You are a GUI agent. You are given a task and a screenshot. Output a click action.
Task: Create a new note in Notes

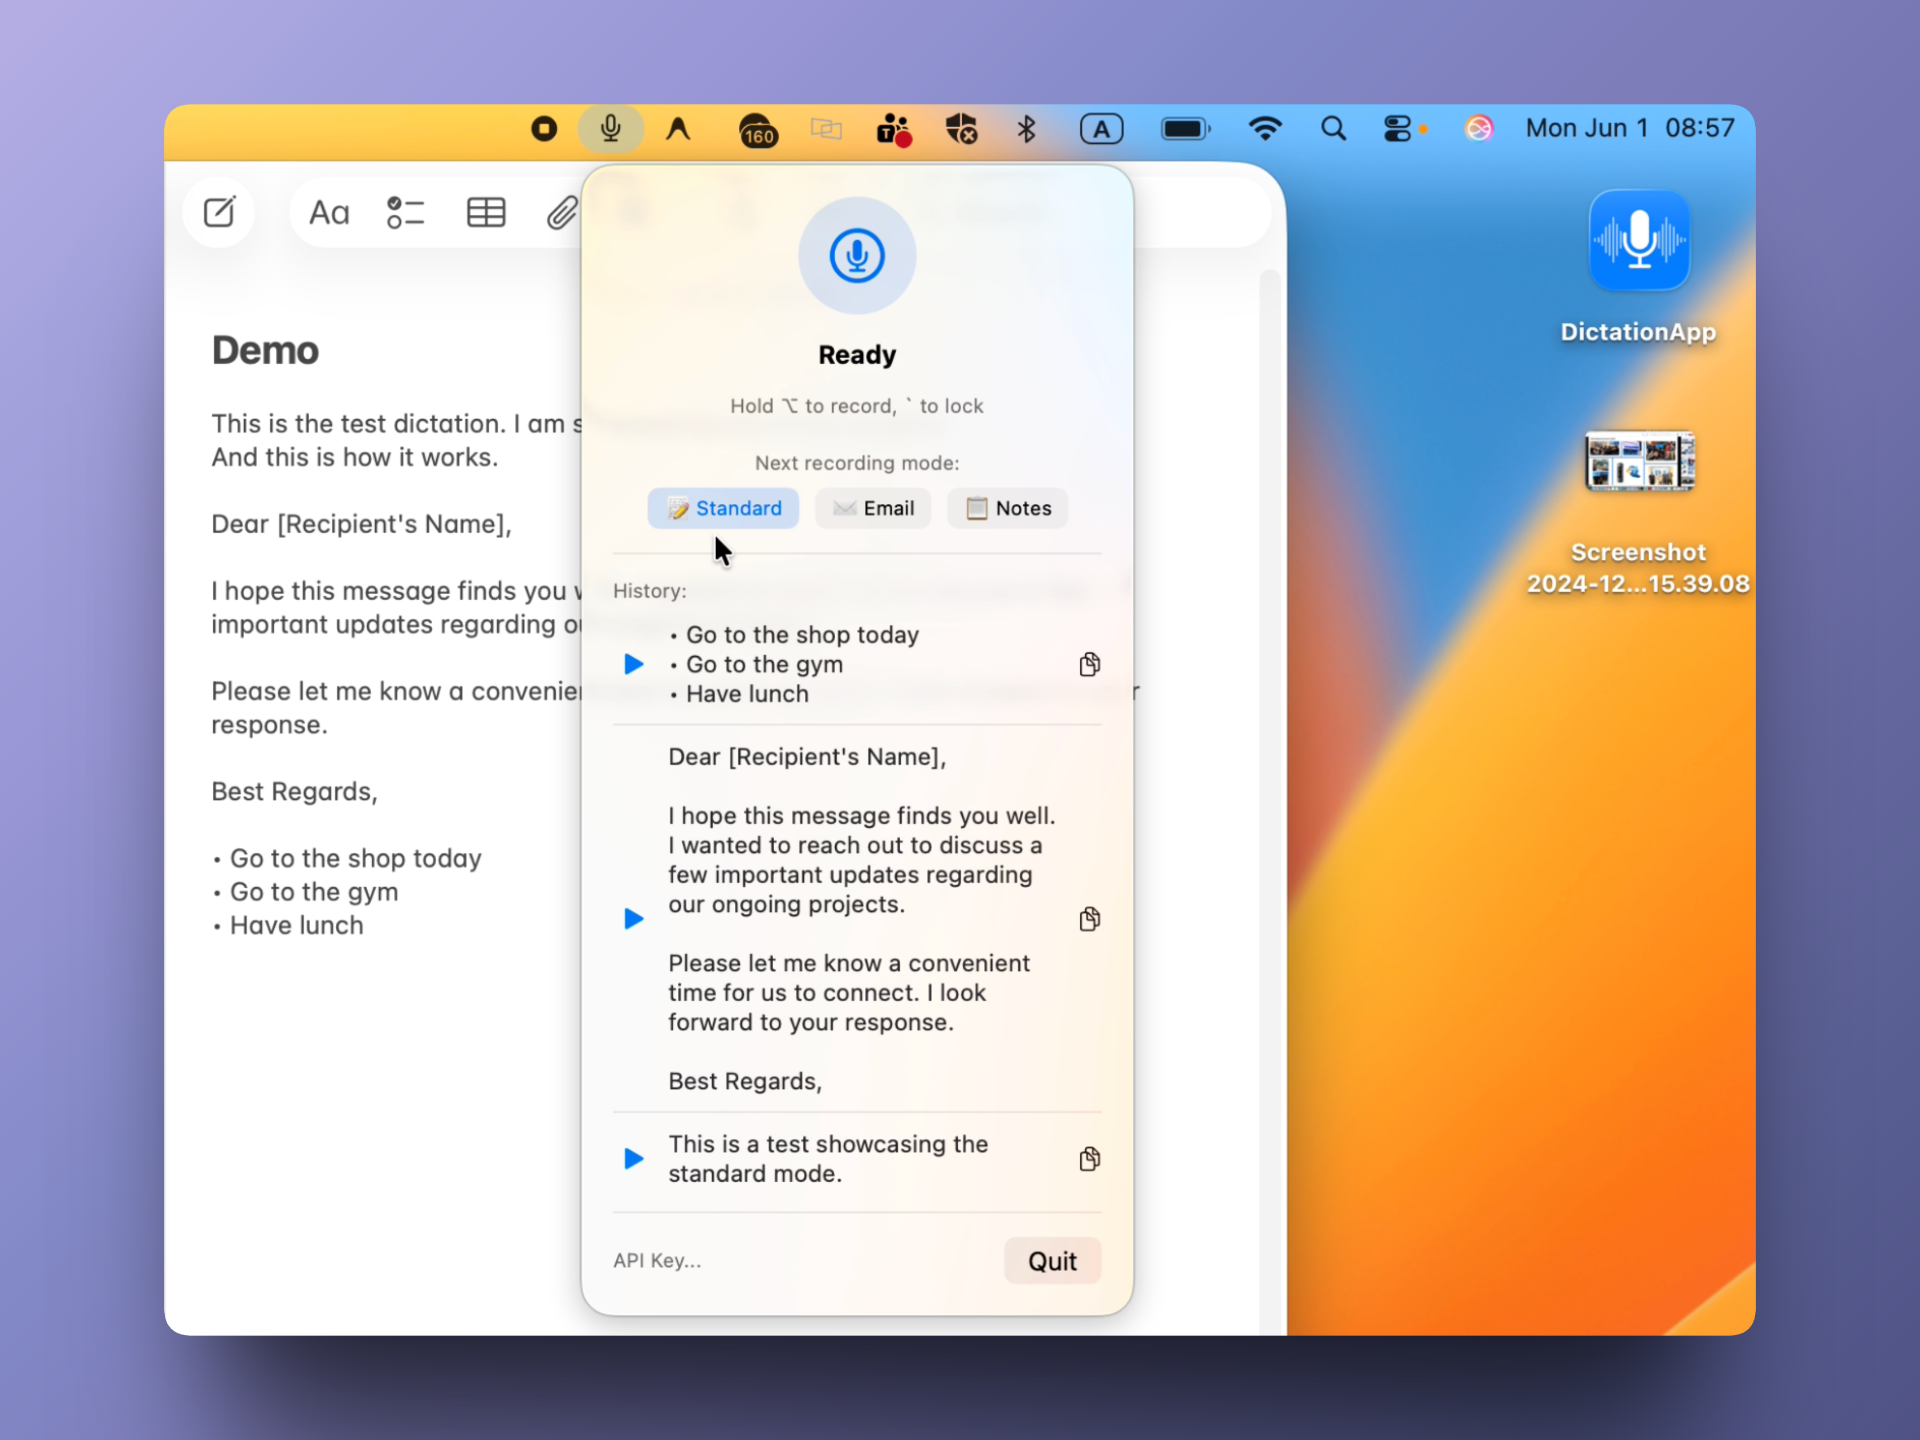tap(219, 212)
